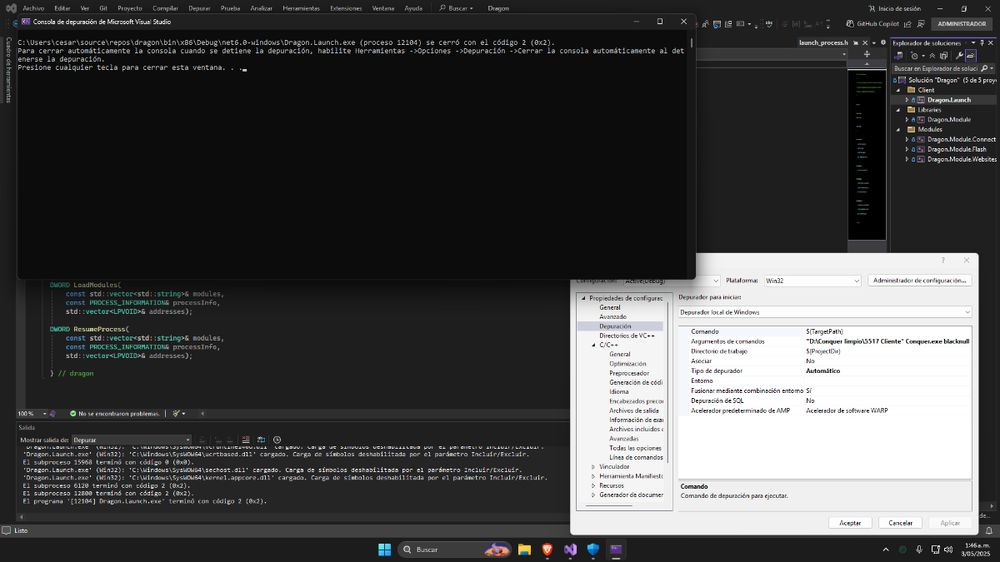Click the pending changes filter clock icon
Screen dimensions: 1000x562
(912, 56)
